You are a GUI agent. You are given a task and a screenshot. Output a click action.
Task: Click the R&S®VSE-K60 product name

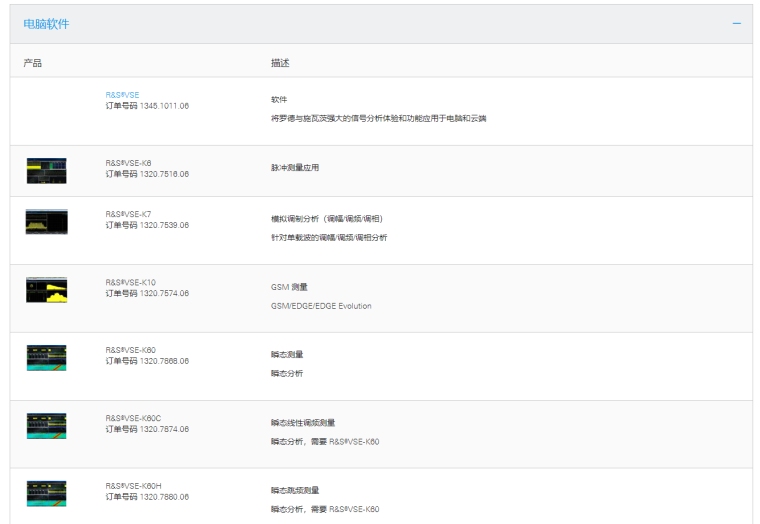(130, 350)
